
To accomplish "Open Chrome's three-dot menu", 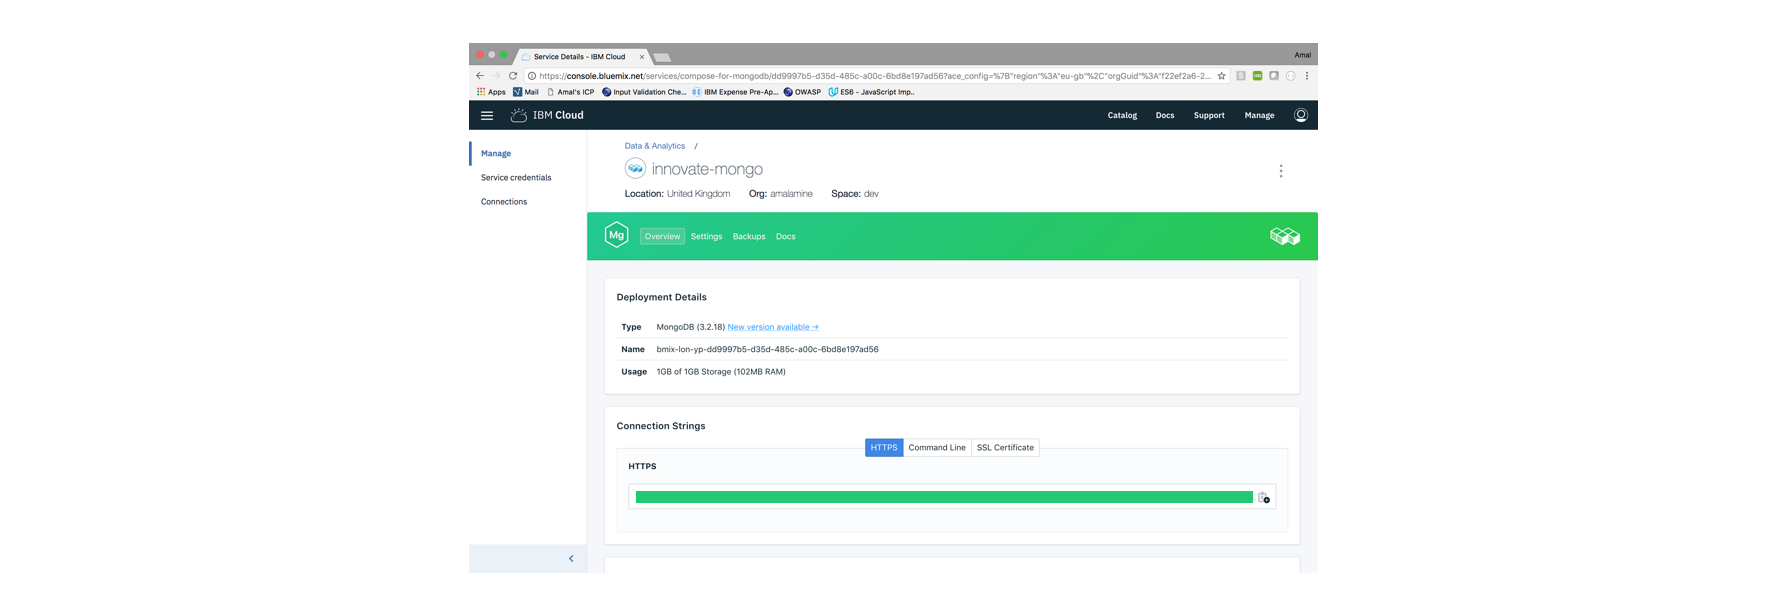I will [1307, 75].
